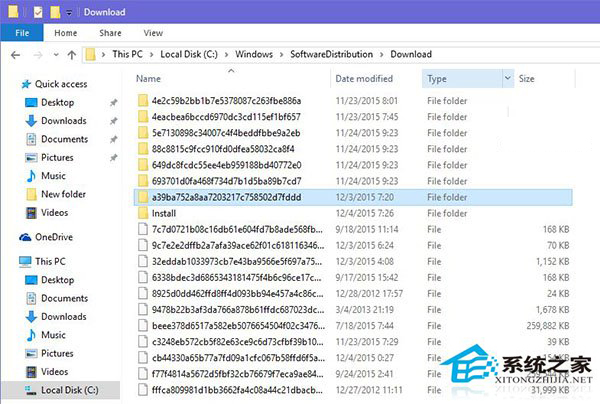Viewport: 600px width, 404px height.
Task: Open Pictures under Quick access
Action: (57, 158)
